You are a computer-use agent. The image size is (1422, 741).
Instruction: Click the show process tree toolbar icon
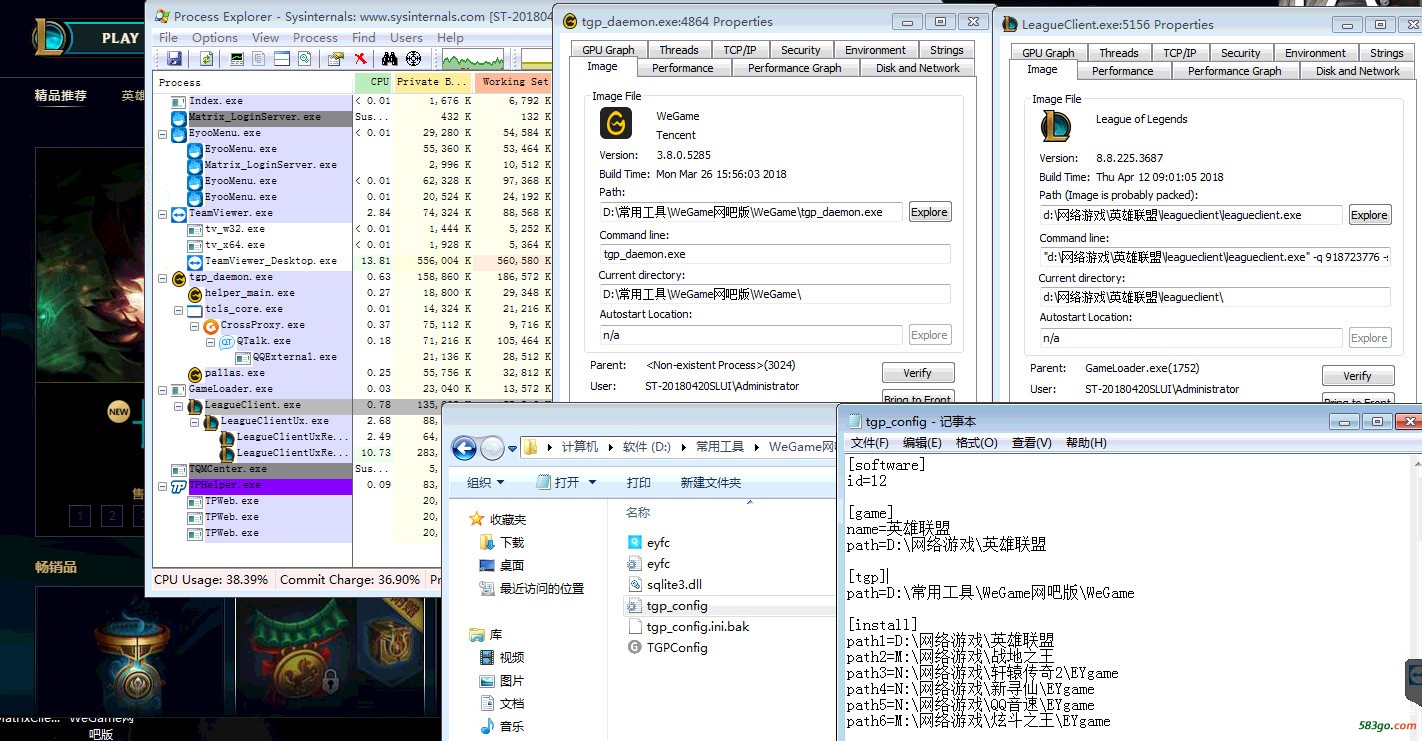pos(259,59)
